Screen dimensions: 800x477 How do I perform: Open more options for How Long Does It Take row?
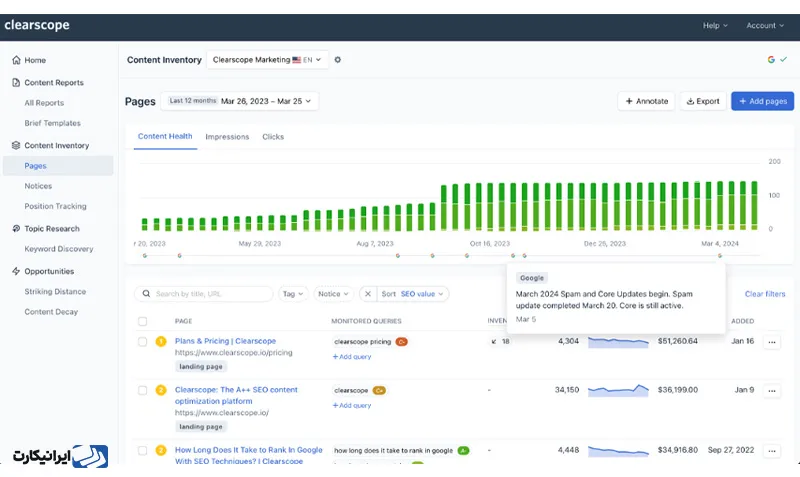[x=772, y=451]
